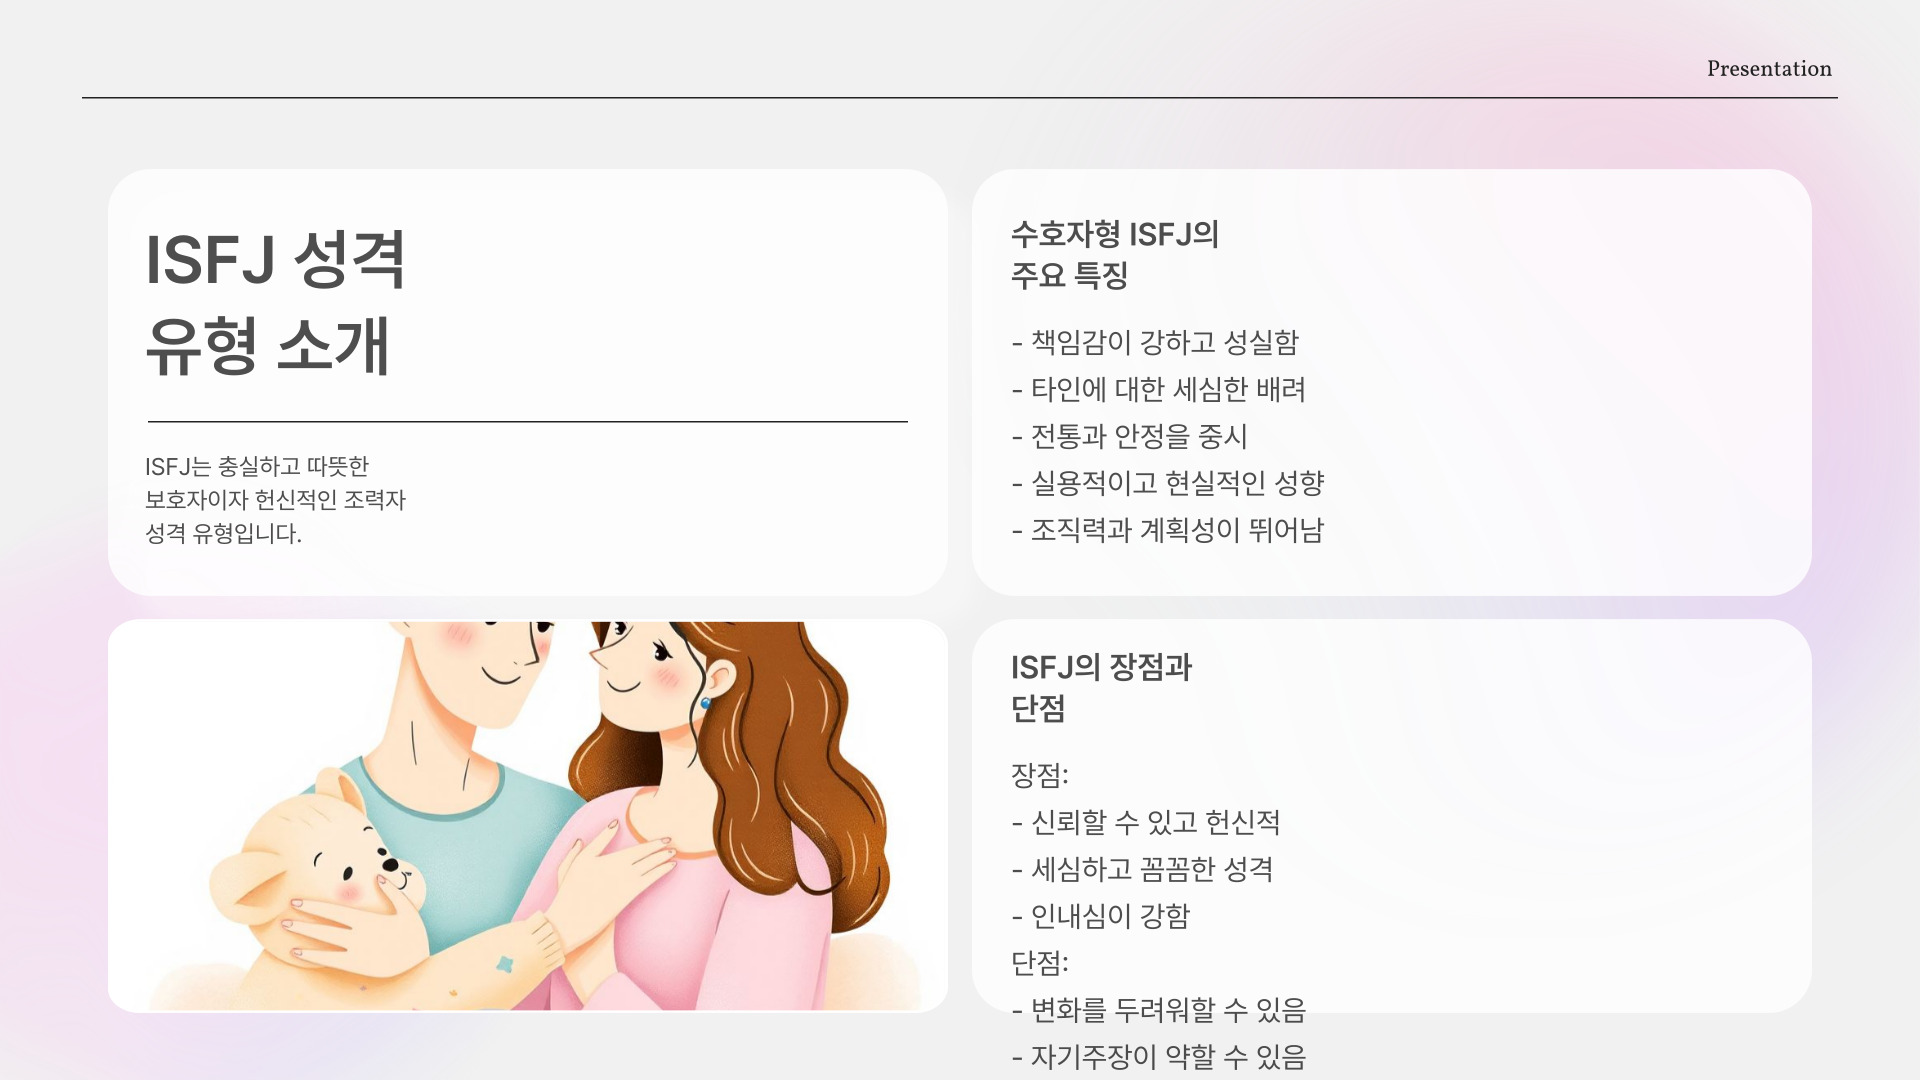Click the '실용적이고 현실적인 성향' bullet
The width and height of the screenshot is (1920, 1080).
1168,484
